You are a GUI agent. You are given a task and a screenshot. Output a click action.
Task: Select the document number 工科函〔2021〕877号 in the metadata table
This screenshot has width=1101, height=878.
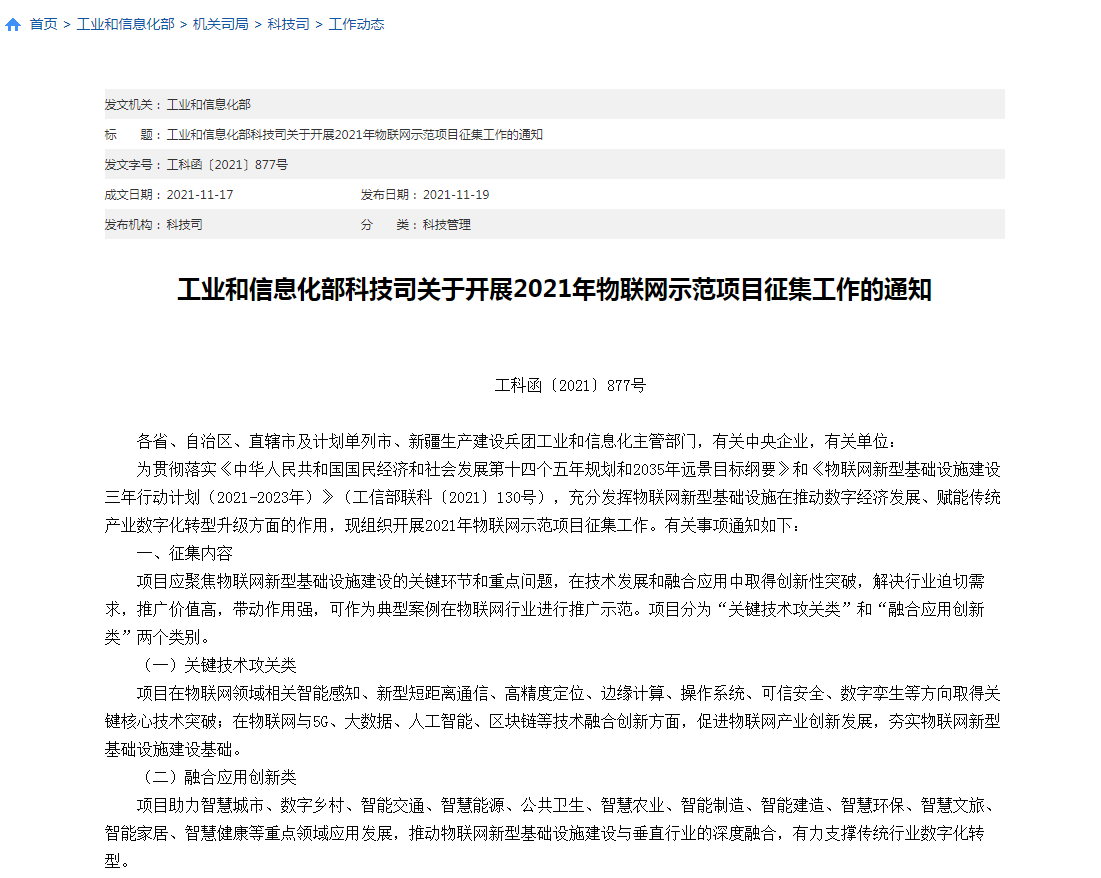227,165
